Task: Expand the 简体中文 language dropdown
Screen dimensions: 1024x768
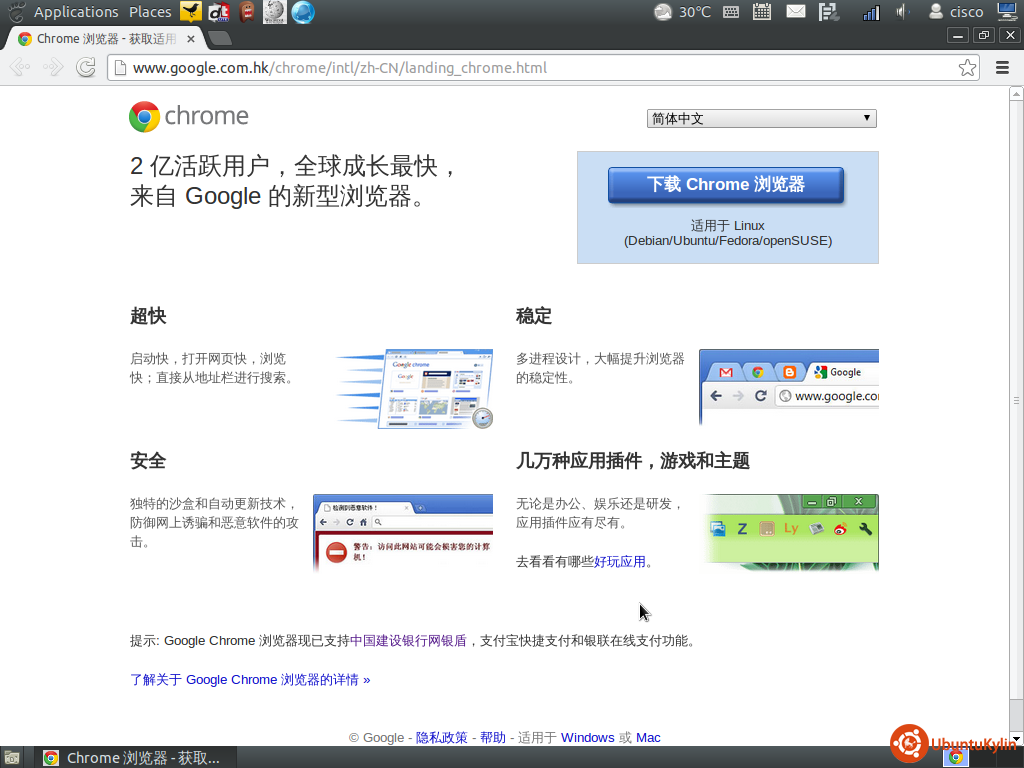Action: tap(761, 118)
